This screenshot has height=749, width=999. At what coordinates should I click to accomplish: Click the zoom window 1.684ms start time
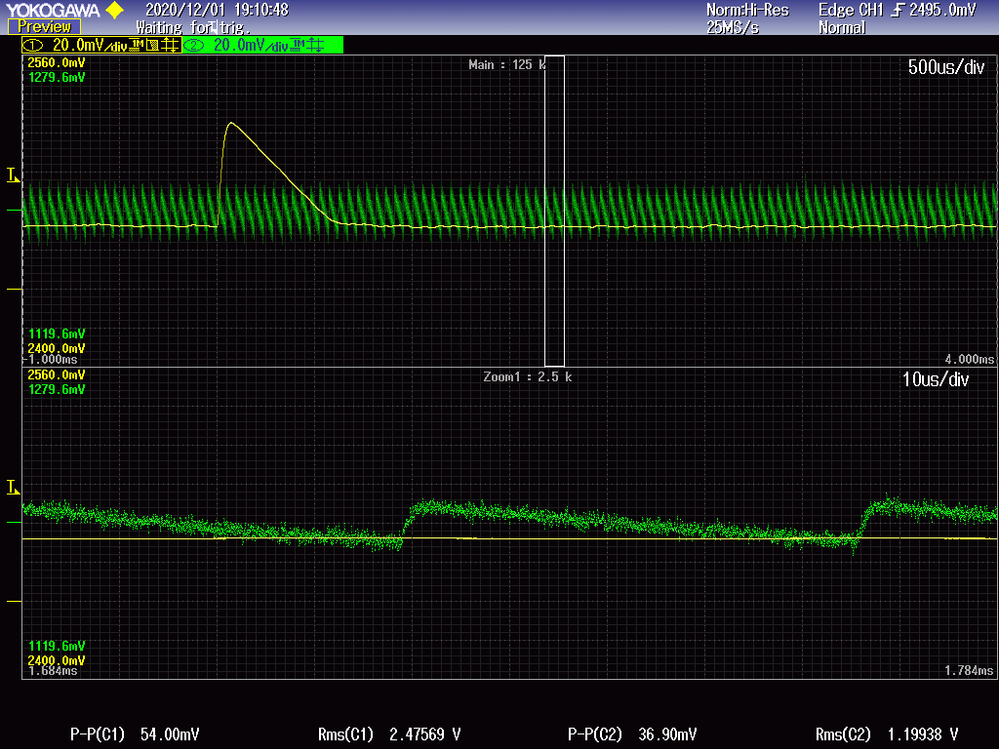click(52, 671)
